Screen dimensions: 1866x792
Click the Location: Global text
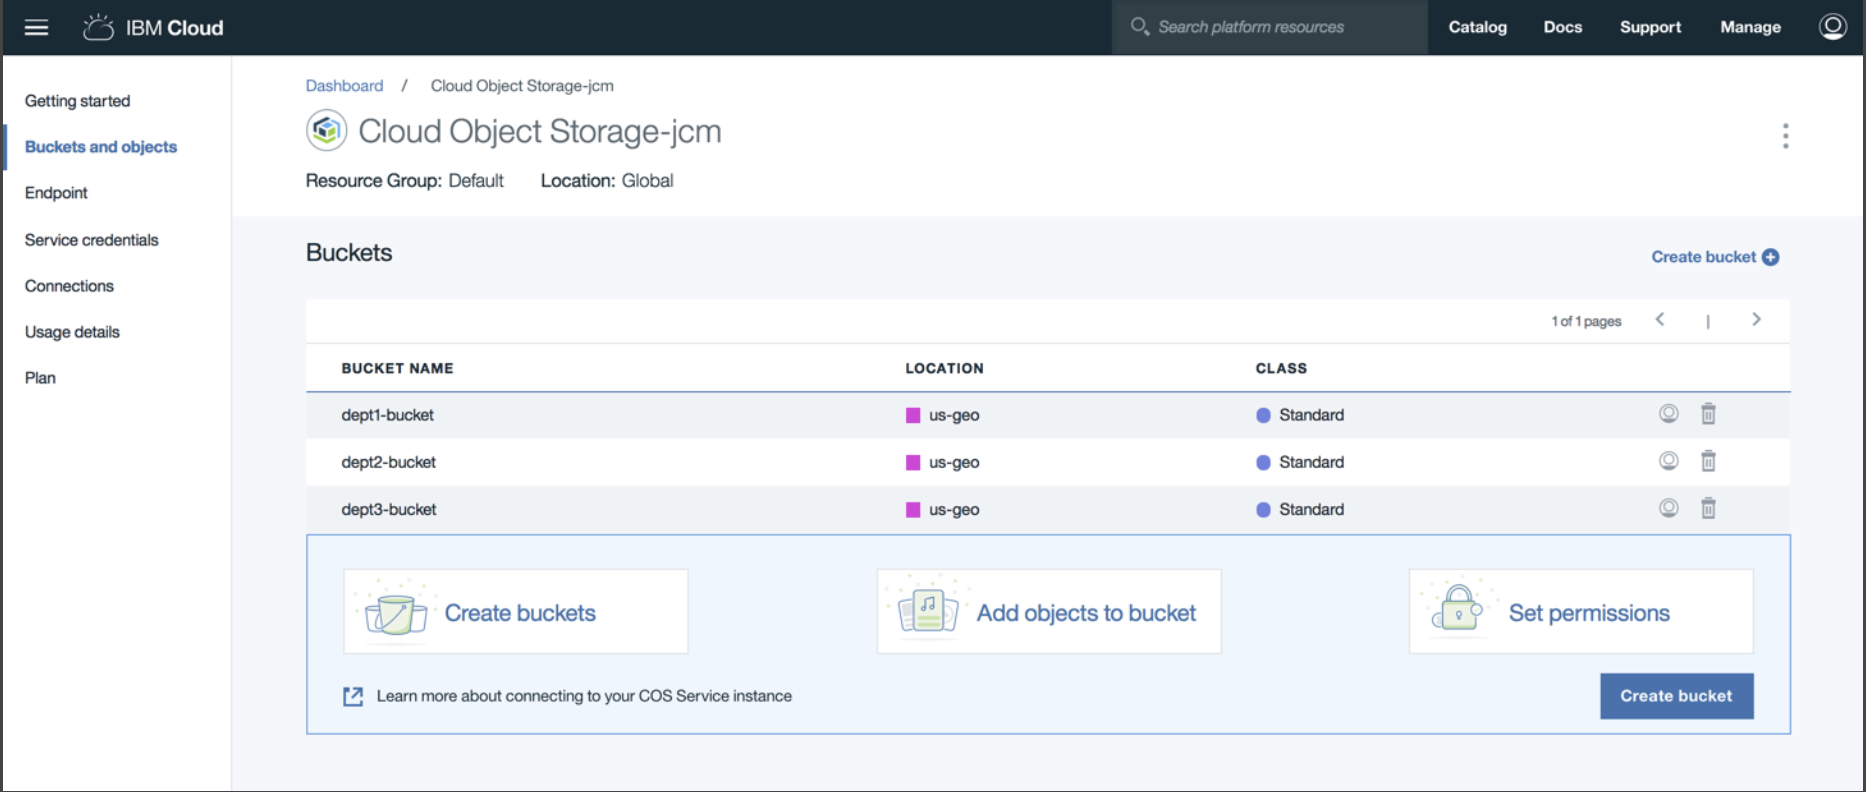pyautogui.click(x=607, y=181)
